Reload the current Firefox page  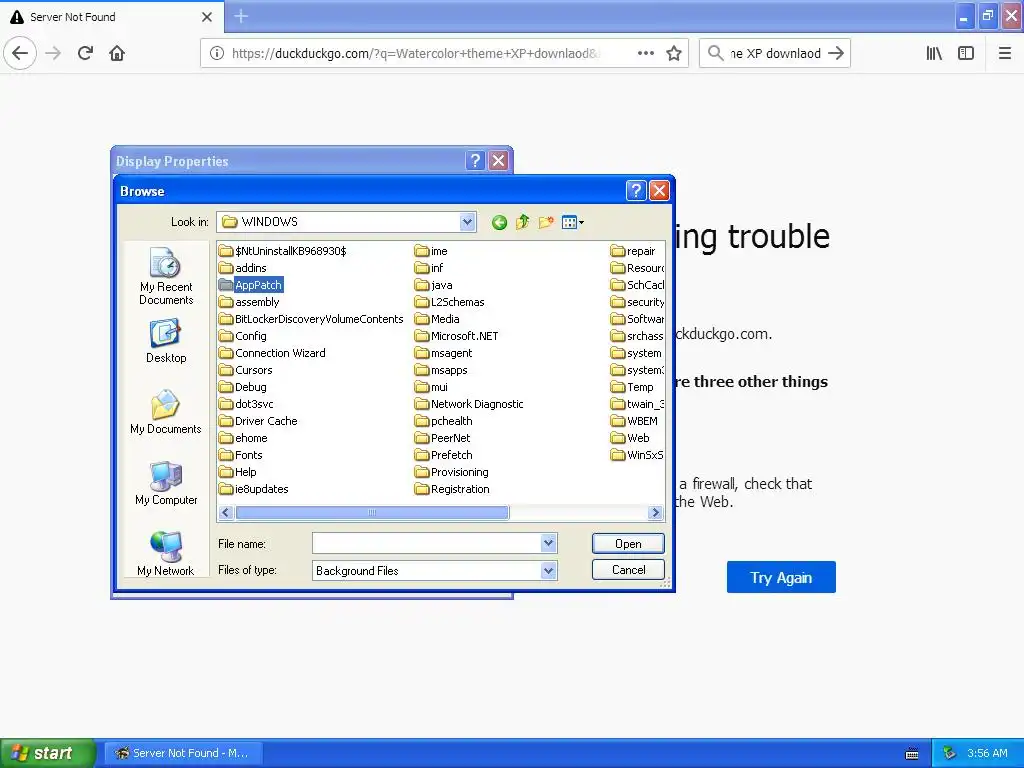click(x=85, y=54)
